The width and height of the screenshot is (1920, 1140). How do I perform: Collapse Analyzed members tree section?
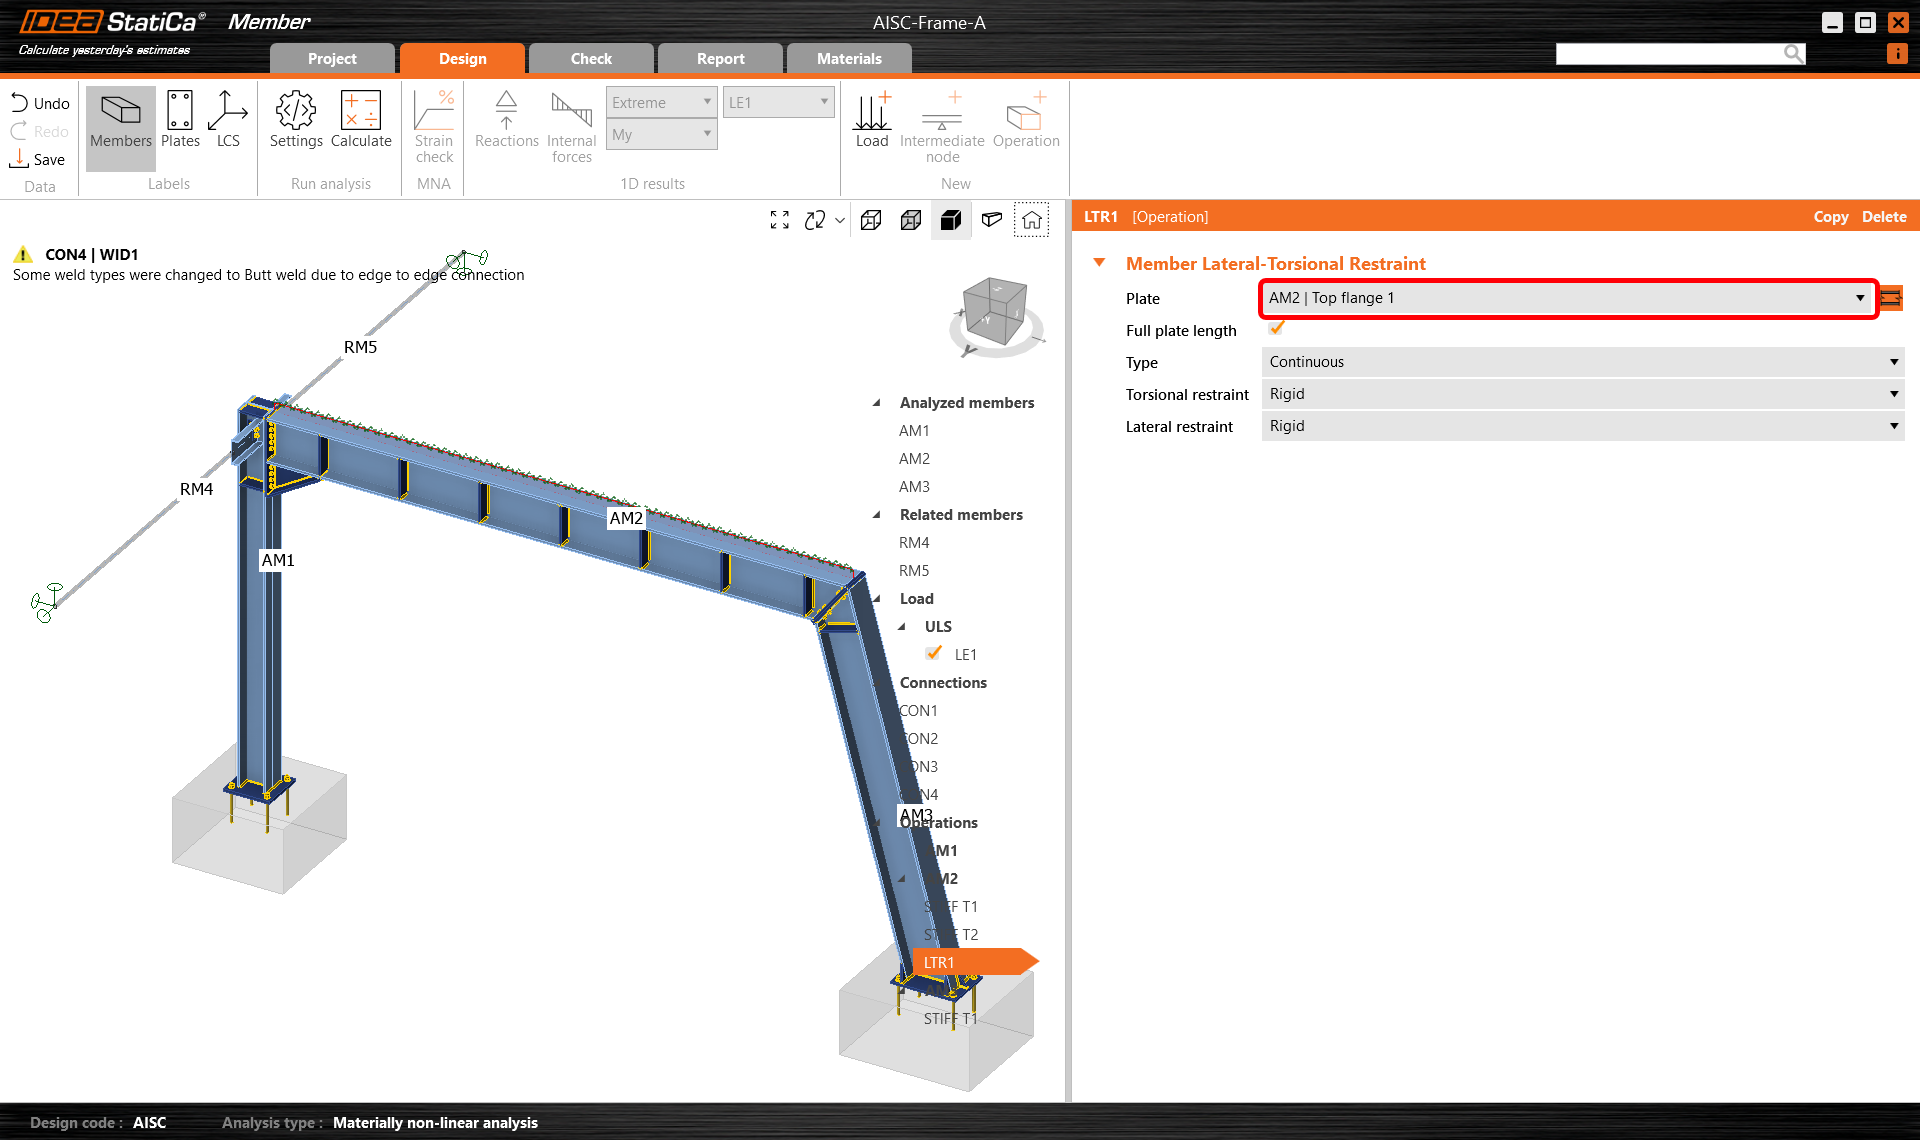pyautogui.click(x=877, y=403)
